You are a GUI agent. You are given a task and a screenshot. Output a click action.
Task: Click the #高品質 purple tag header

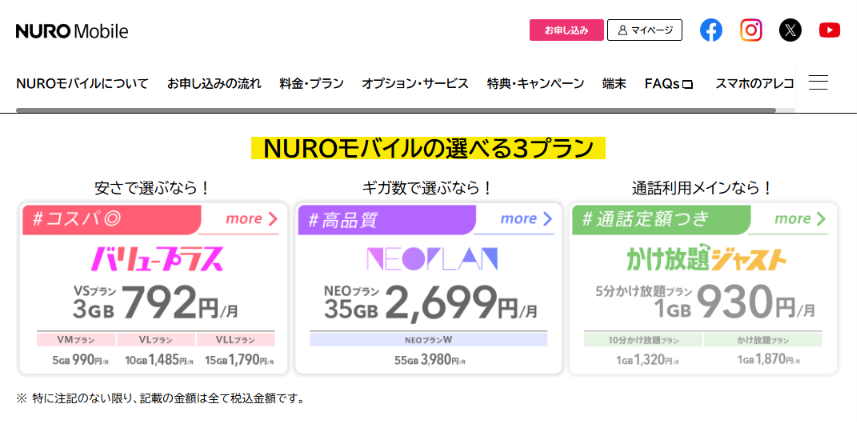tap(386, 219)
